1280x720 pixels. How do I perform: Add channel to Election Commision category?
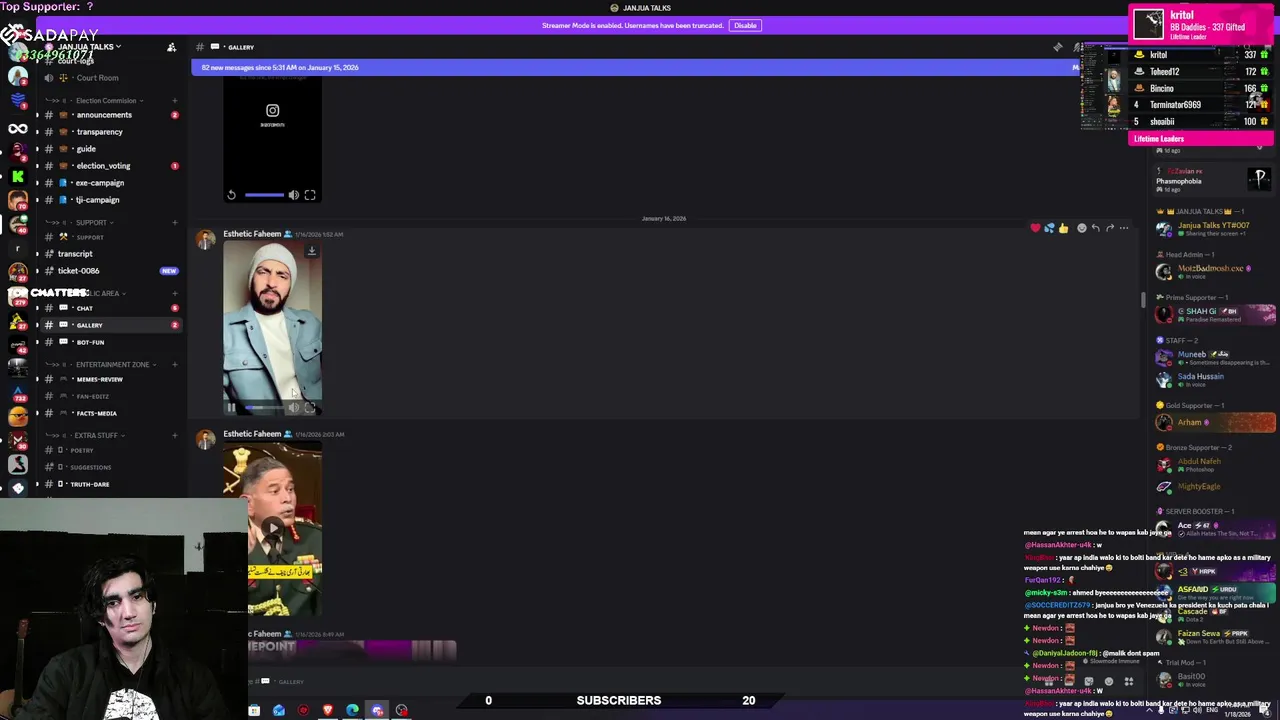click(174, 100)
